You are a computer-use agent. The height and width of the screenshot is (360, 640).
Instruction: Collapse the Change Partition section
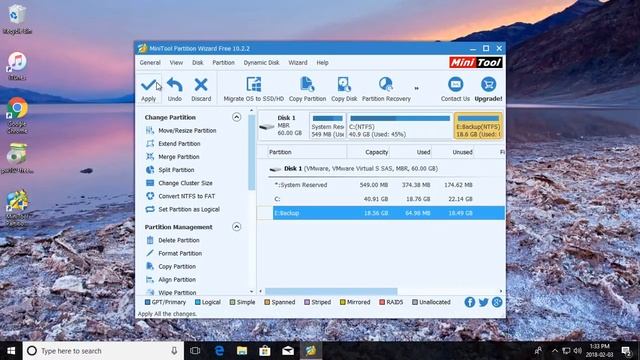236,117
